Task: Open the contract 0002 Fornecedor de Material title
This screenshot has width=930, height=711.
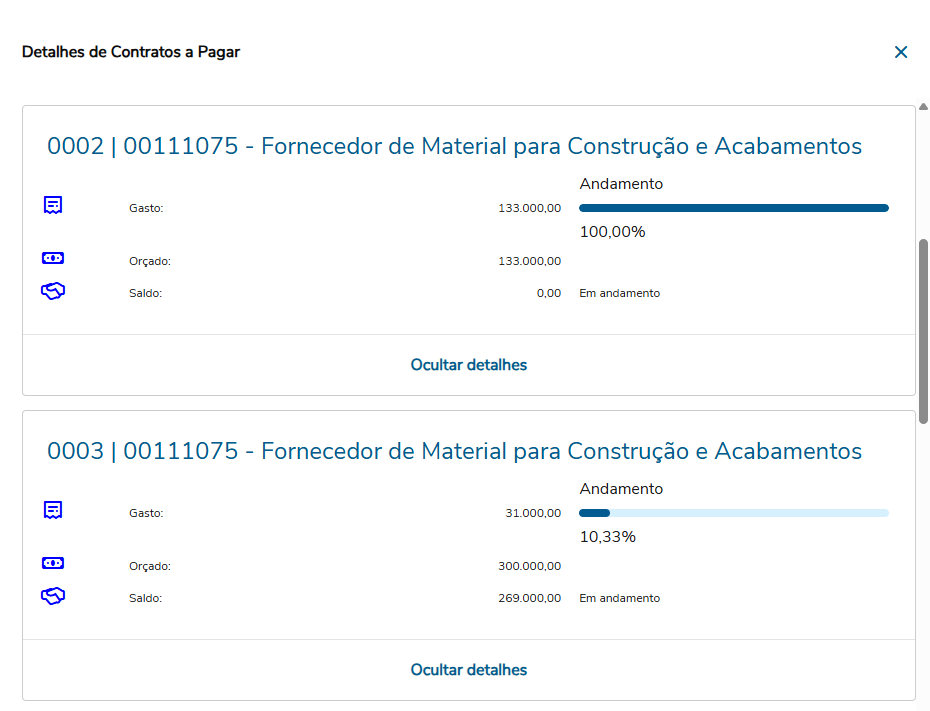Action: tap(454, 147)
